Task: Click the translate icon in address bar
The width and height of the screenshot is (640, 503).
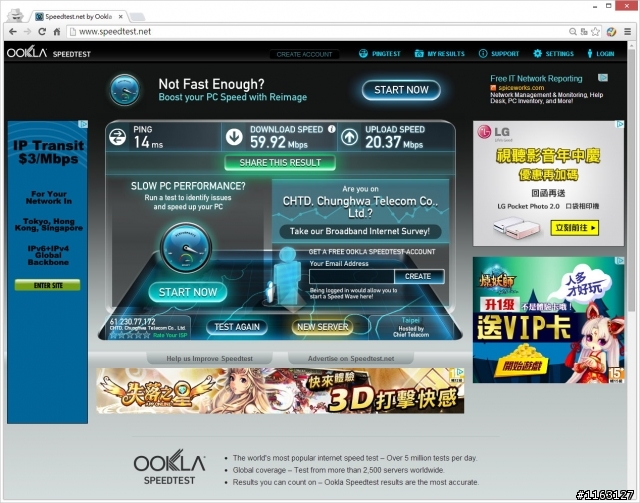Action: (x=584, y=31)
